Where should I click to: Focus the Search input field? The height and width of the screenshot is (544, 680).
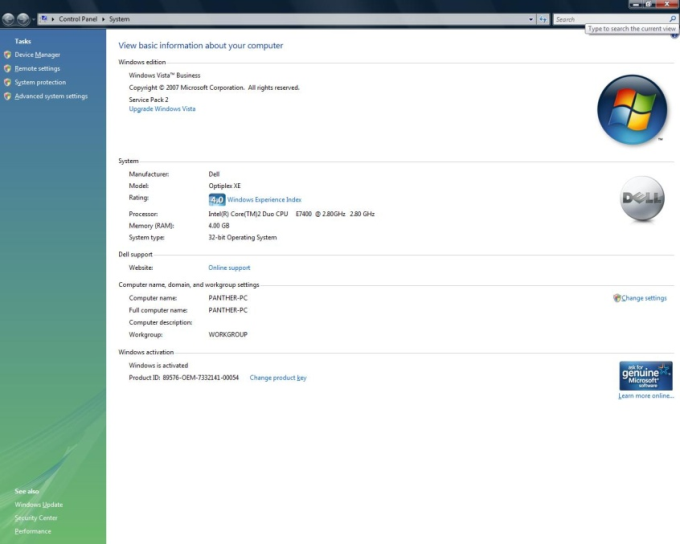coord(608,19)
